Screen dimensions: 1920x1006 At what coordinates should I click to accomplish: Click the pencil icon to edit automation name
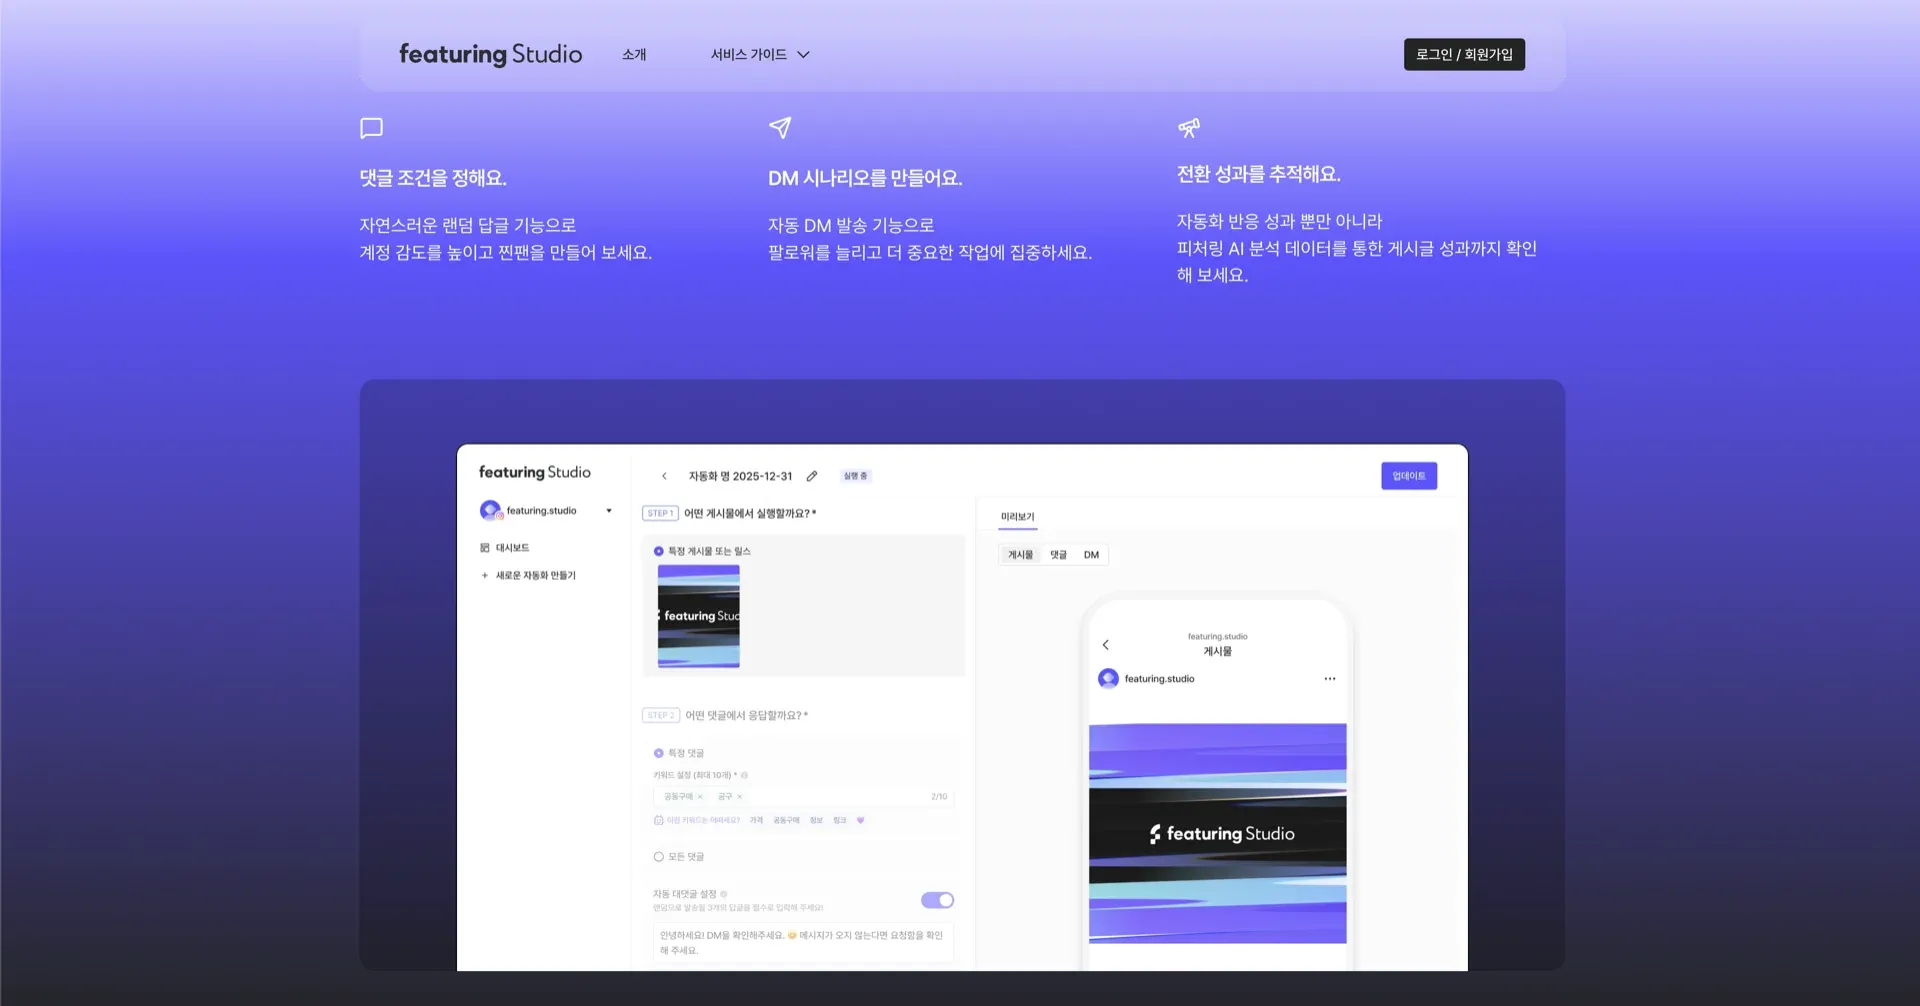812,476
